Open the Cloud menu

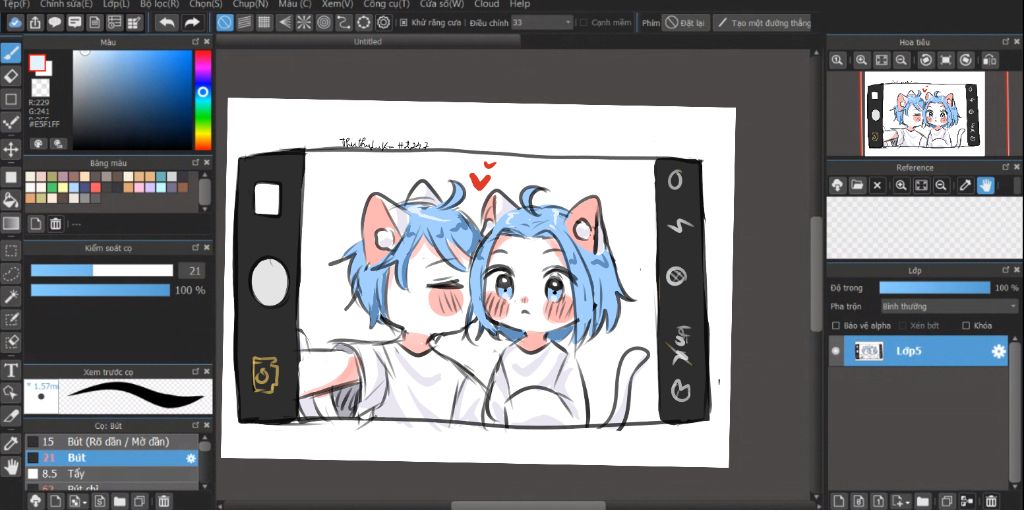click(x=487, y=4)
